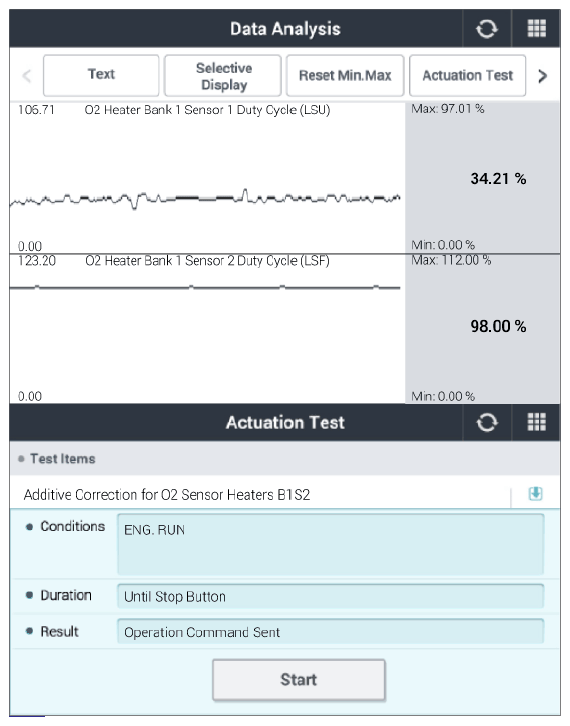570x726 pixels.
Task: Show previous toolbar buttons with left chevron
Action: [x=27, y=75]
